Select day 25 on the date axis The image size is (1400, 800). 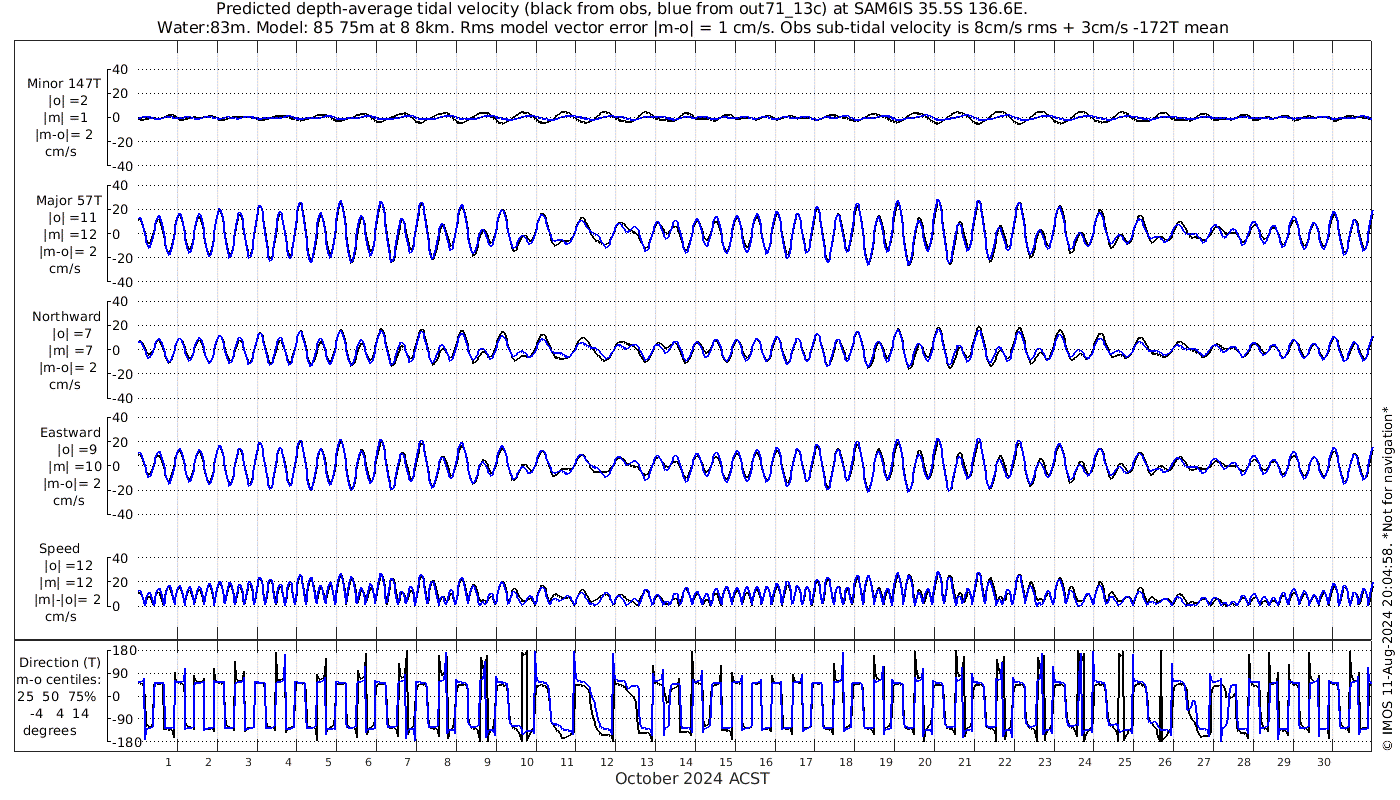click(1124, 761)
